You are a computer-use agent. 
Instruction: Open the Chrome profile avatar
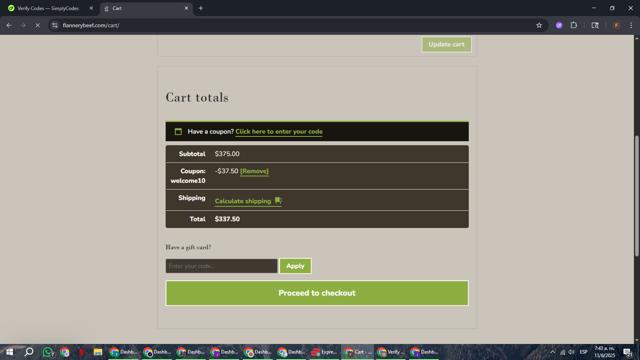616,25
